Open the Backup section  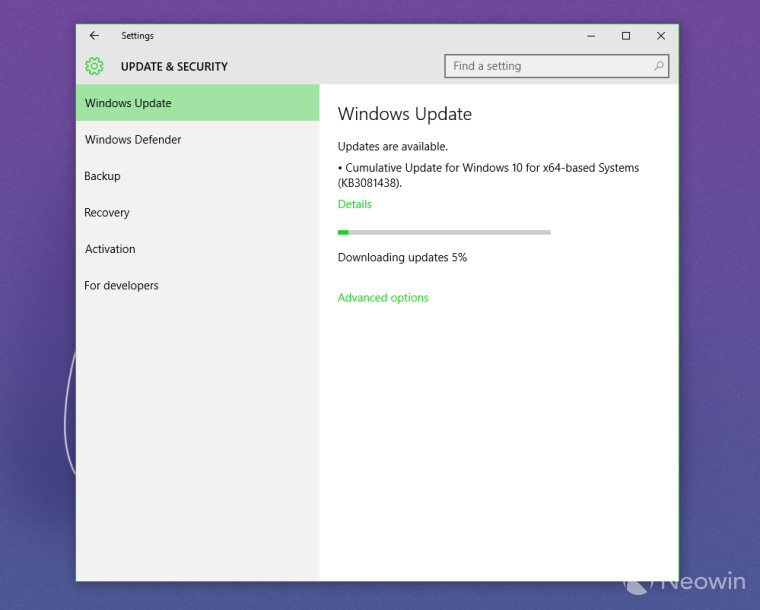pos(198,176)
